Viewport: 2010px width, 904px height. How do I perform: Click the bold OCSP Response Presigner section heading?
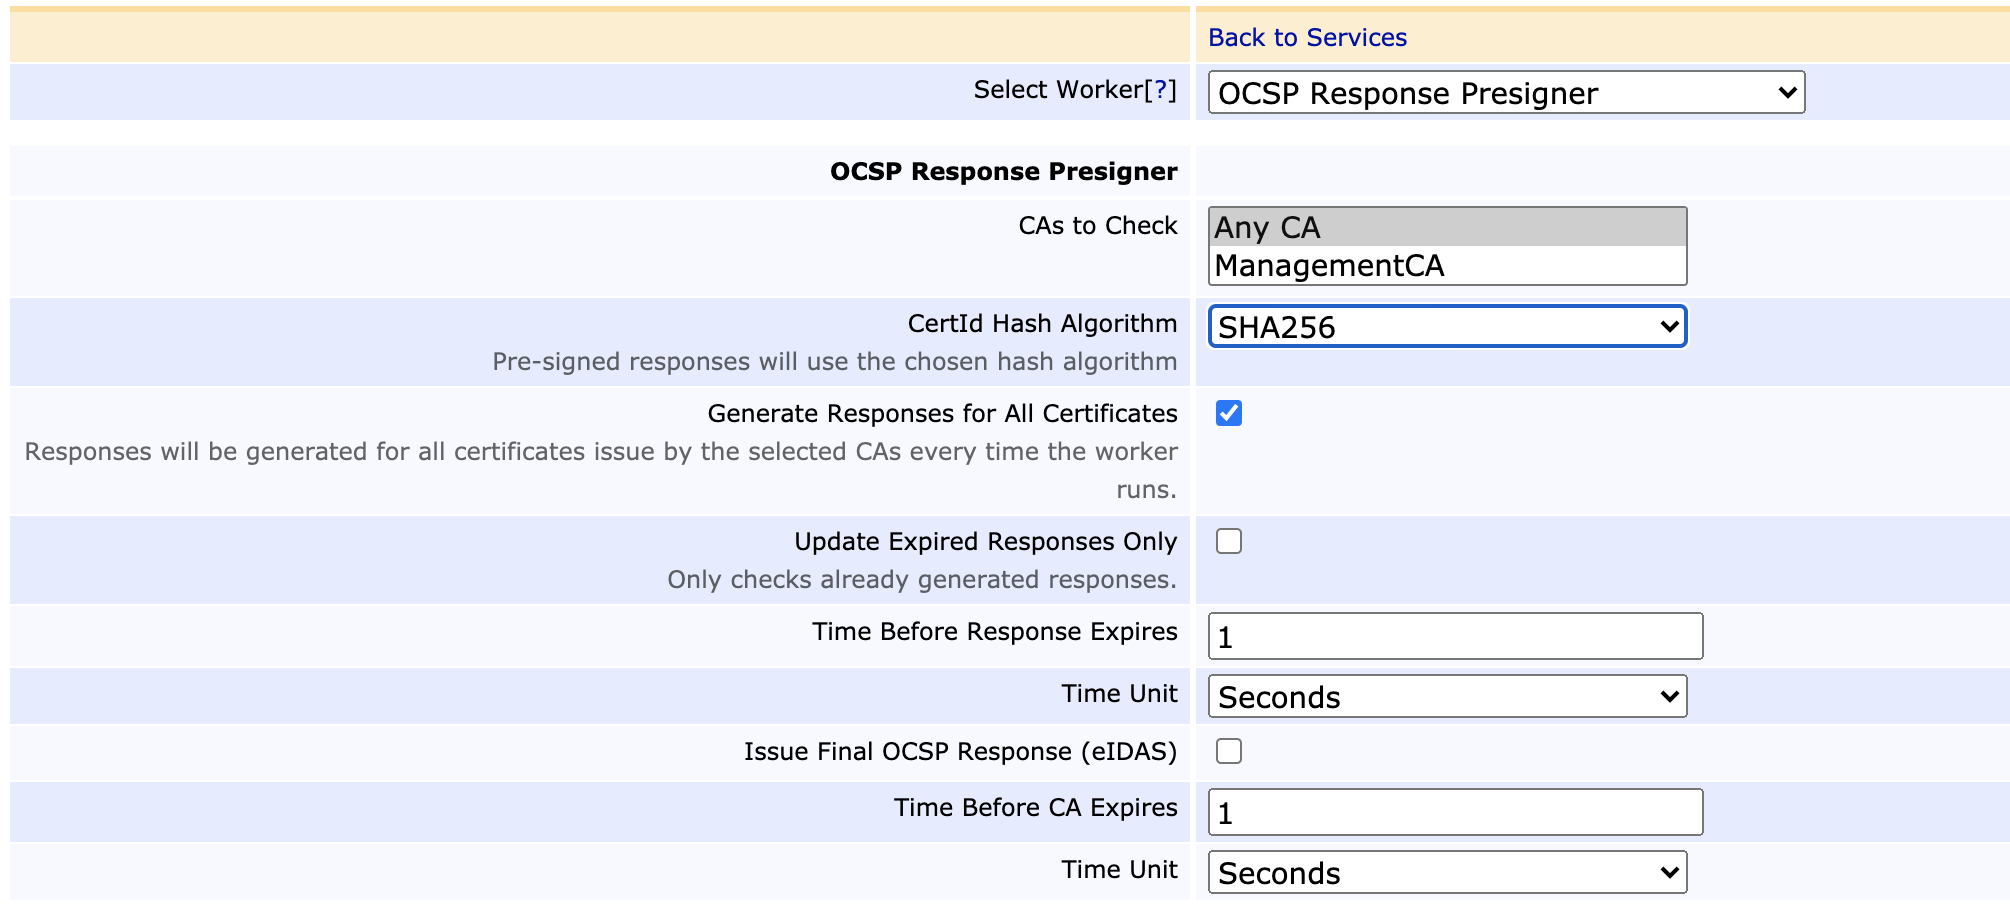click(1003, 172)
